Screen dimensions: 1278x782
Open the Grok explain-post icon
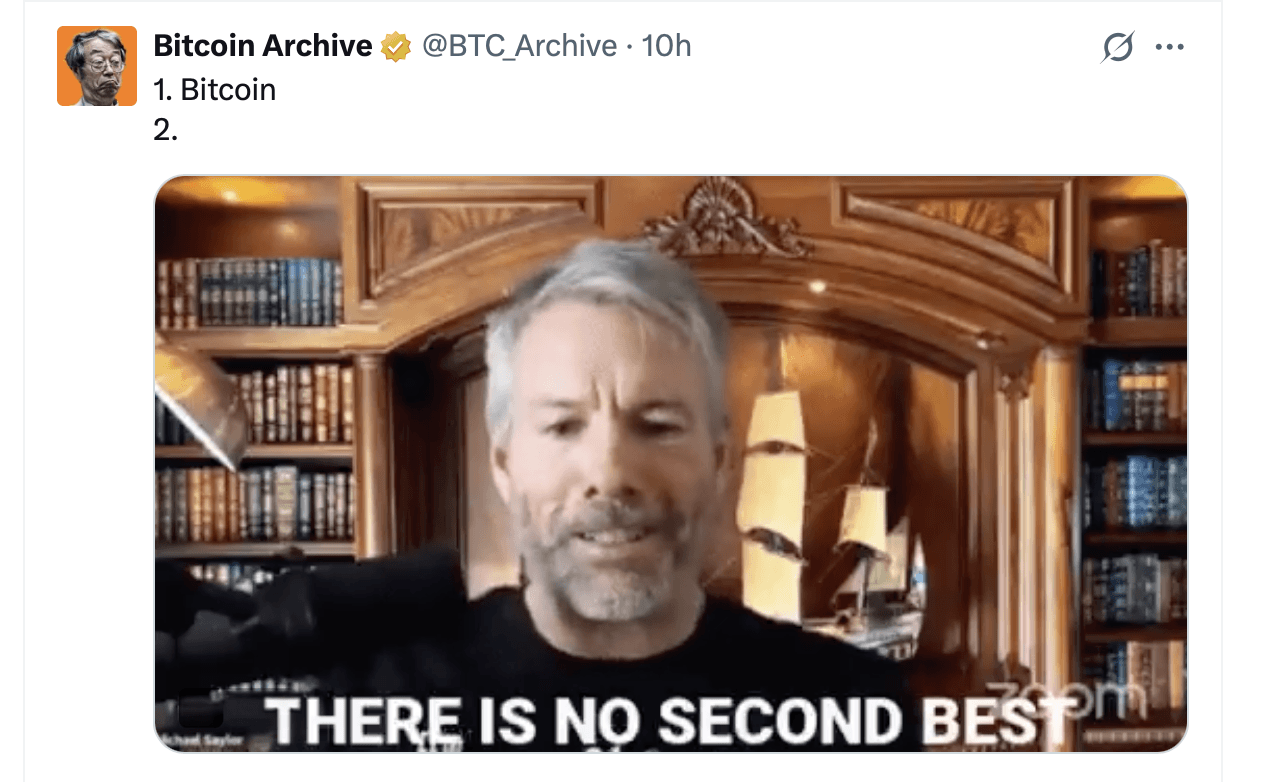(1117, 47)
